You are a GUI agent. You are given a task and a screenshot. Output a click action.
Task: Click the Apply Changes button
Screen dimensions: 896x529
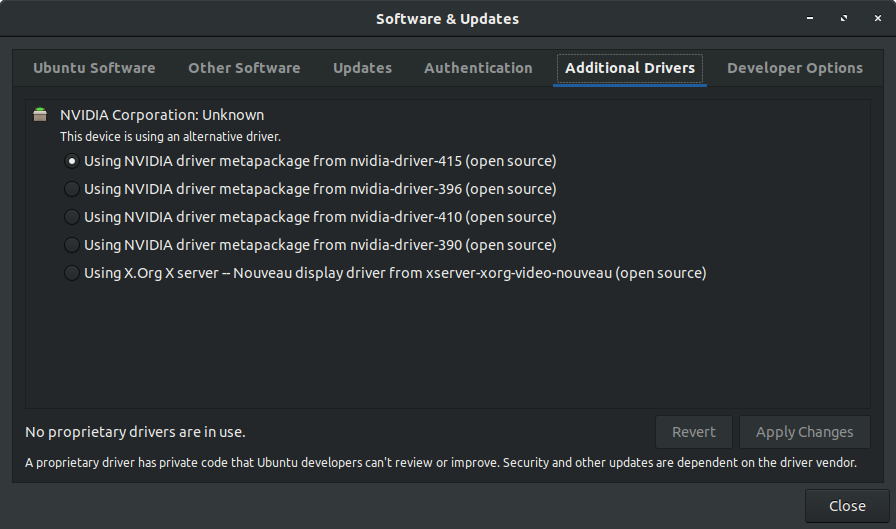click(805, 432)
